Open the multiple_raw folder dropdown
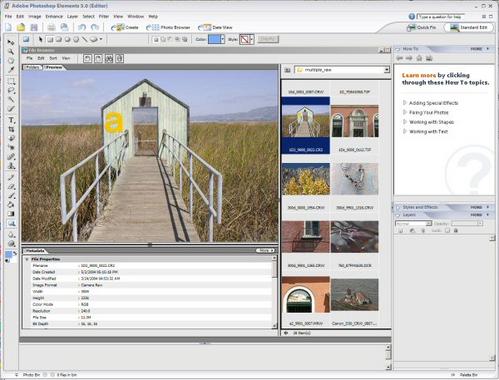 pos(387,70)
